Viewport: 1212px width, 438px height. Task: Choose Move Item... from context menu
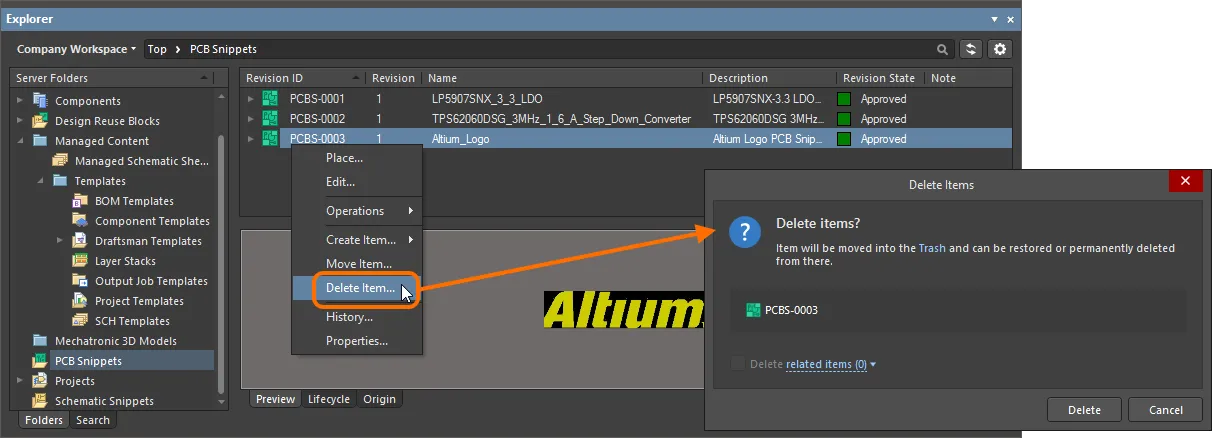pyautogui.click(x=357, y=264)
